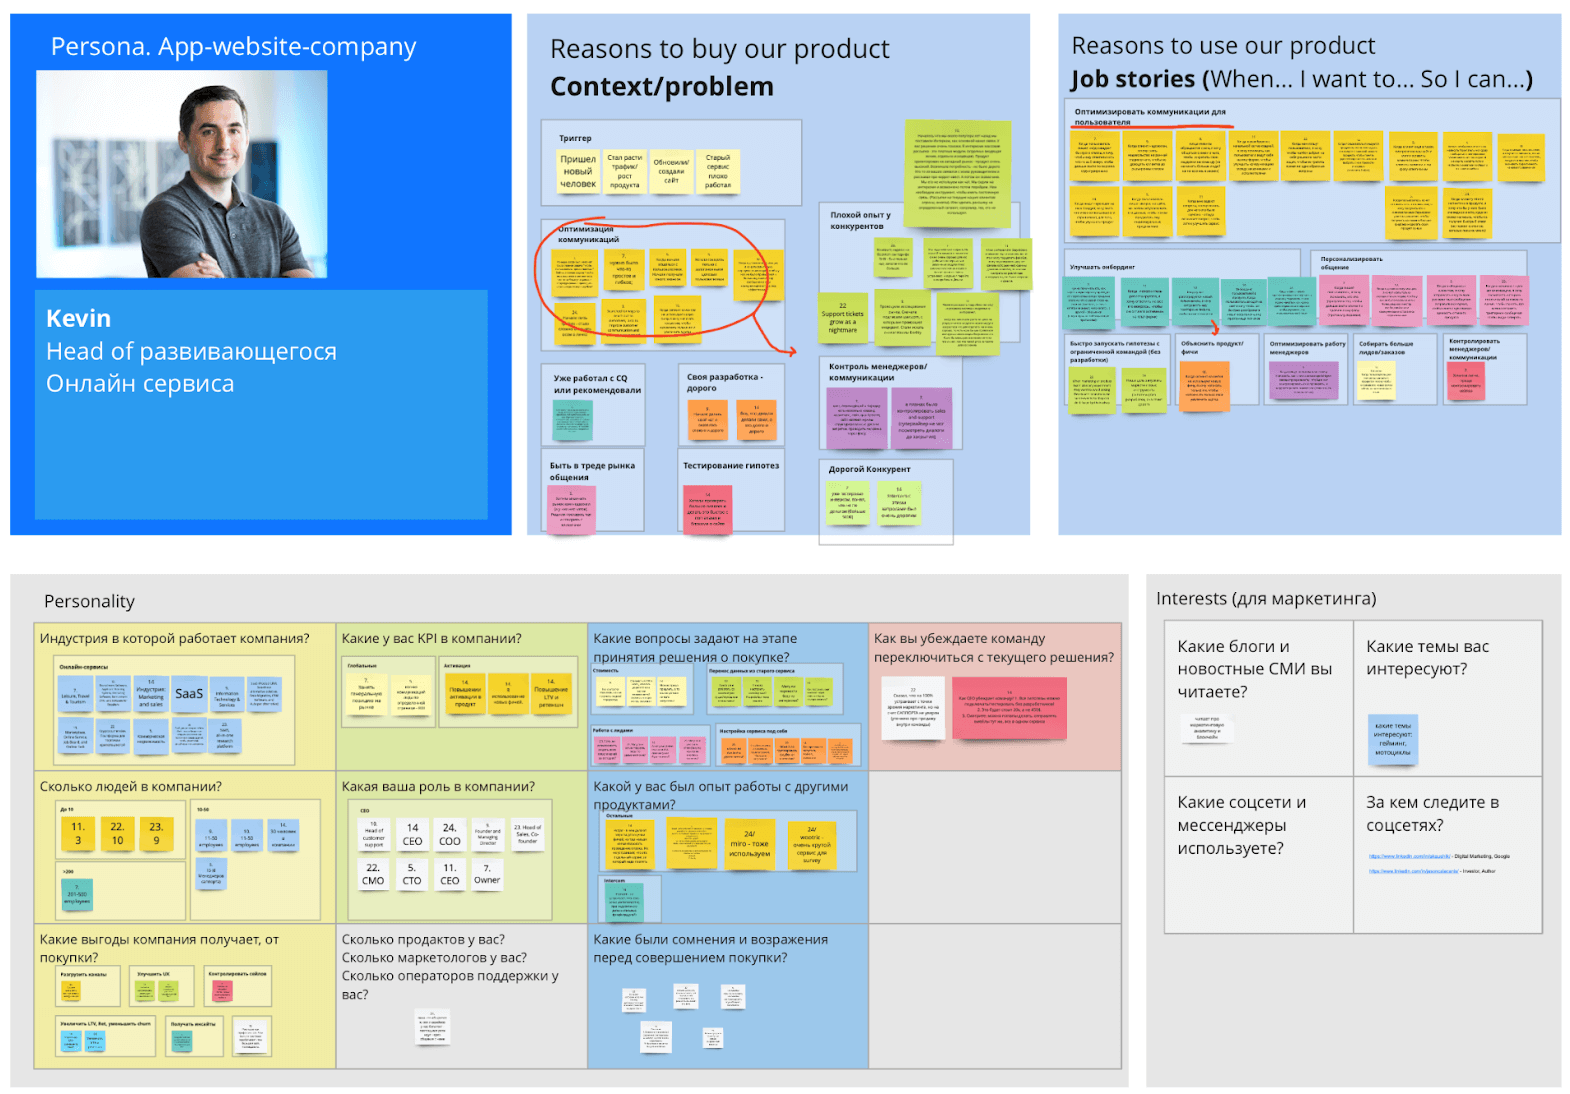Viewport: 1570px width, 1094px height.
Task: Click 'Какие соцсети и мессенджеры используете?' question
Action: (1241, 825)
